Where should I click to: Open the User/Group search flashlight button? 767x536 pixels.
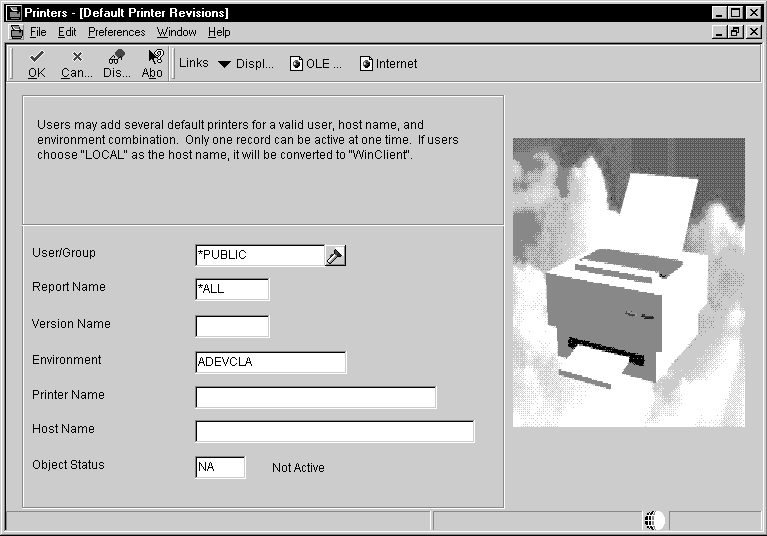tap(335, 256)
